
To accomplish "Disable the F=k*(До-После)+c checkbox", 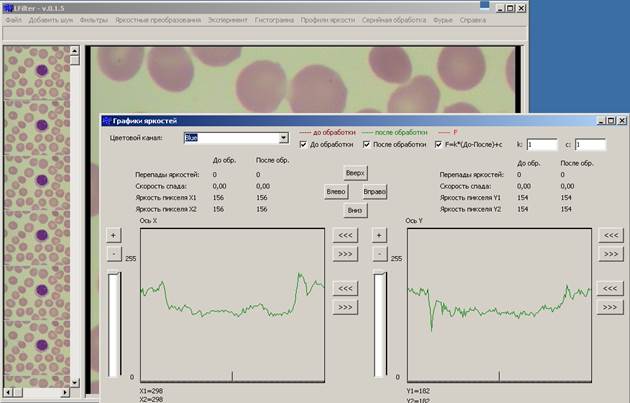I will pyautogui.click(x=438, y=144).
